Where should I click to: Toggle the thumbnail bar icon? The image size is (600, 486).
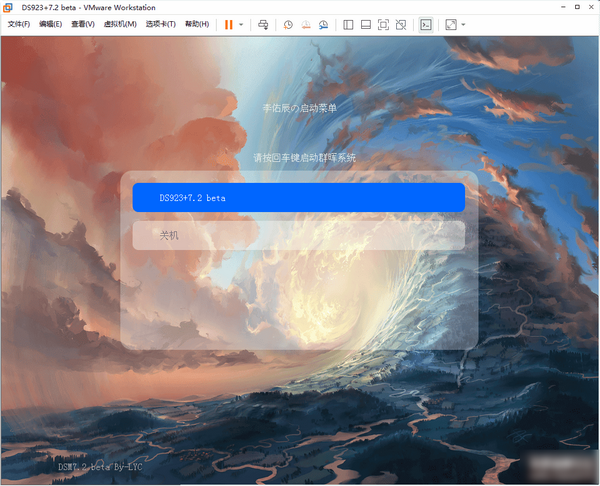[x=366, y=25]
